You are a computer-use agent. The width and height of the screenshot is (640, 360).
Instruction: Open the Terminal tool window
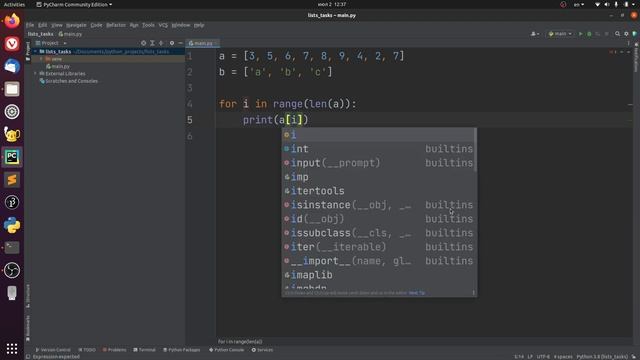[x=144, y=350]
